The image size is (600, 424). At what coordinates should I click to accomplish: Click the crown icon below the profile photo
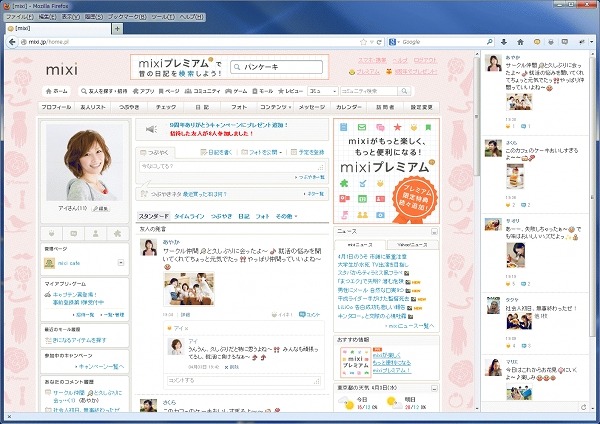[x=52, y=233]
